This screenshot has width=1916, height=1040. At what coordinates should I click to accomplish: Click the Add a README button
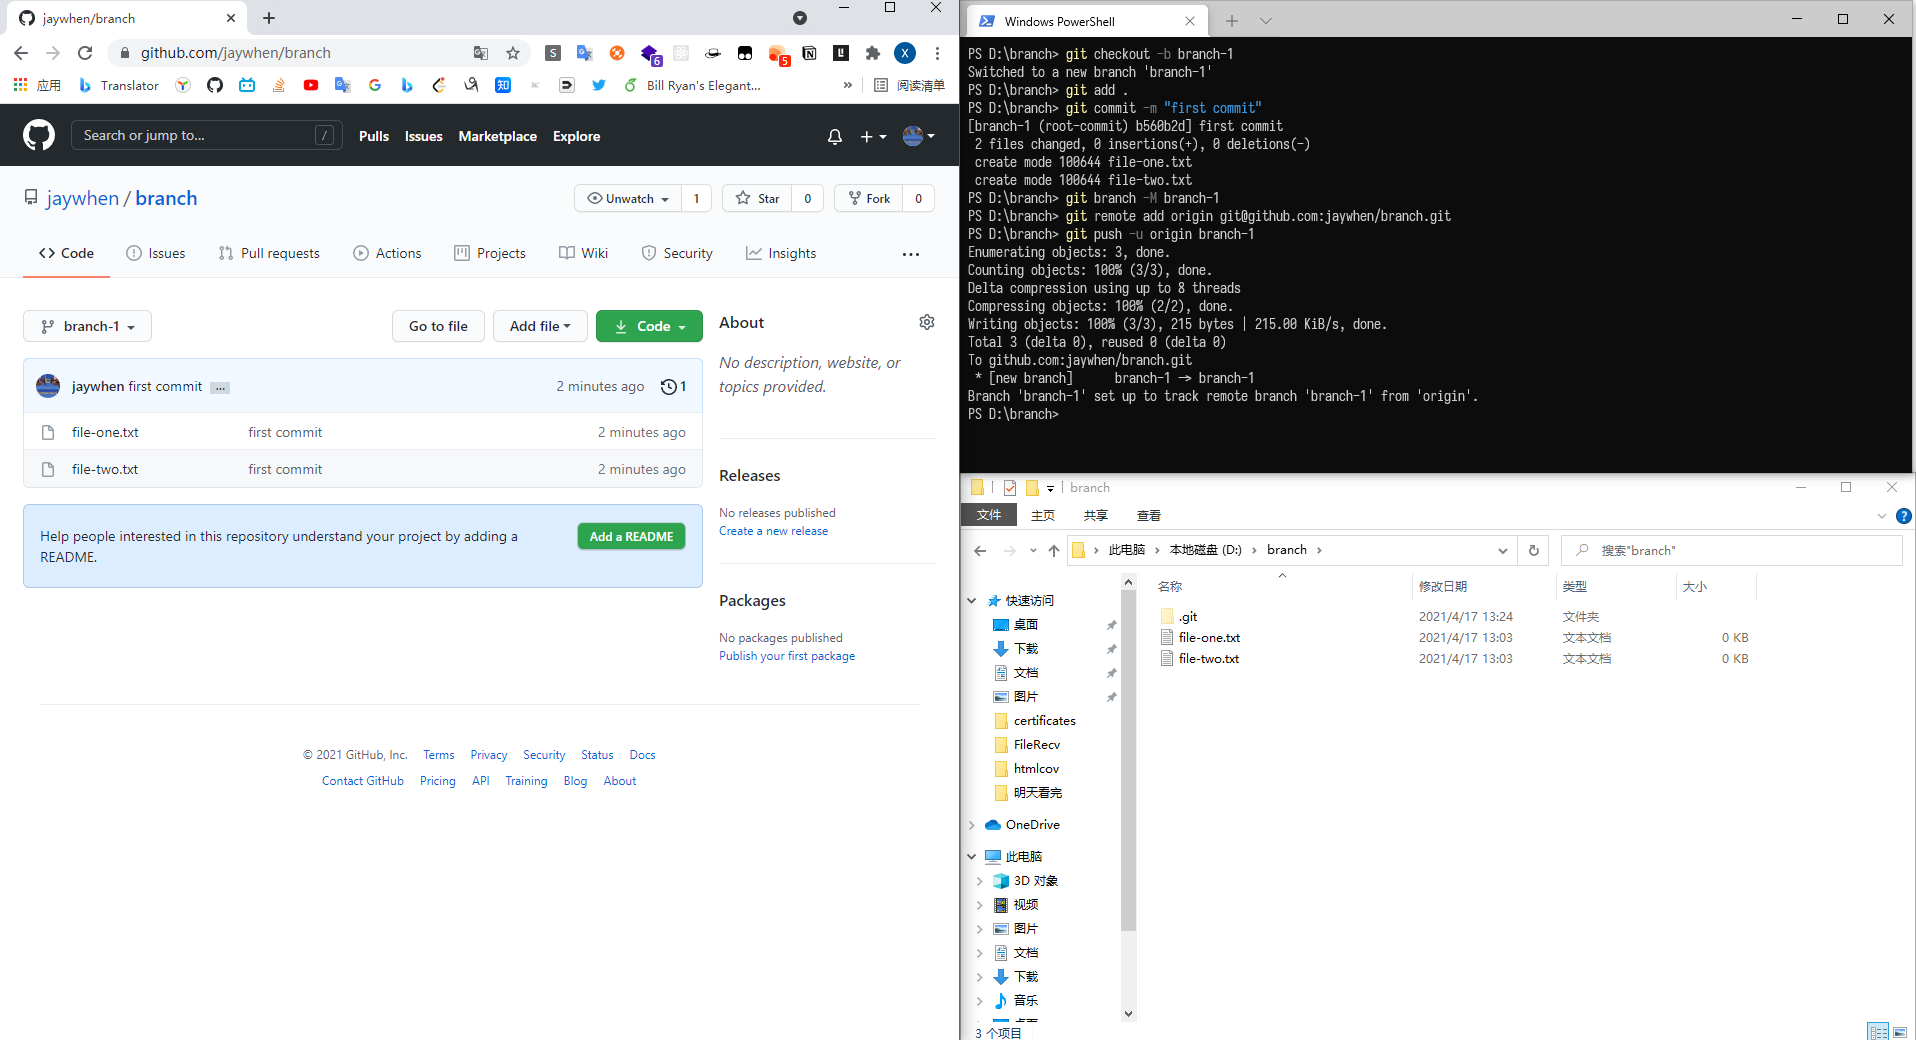(x=631, y=537)
